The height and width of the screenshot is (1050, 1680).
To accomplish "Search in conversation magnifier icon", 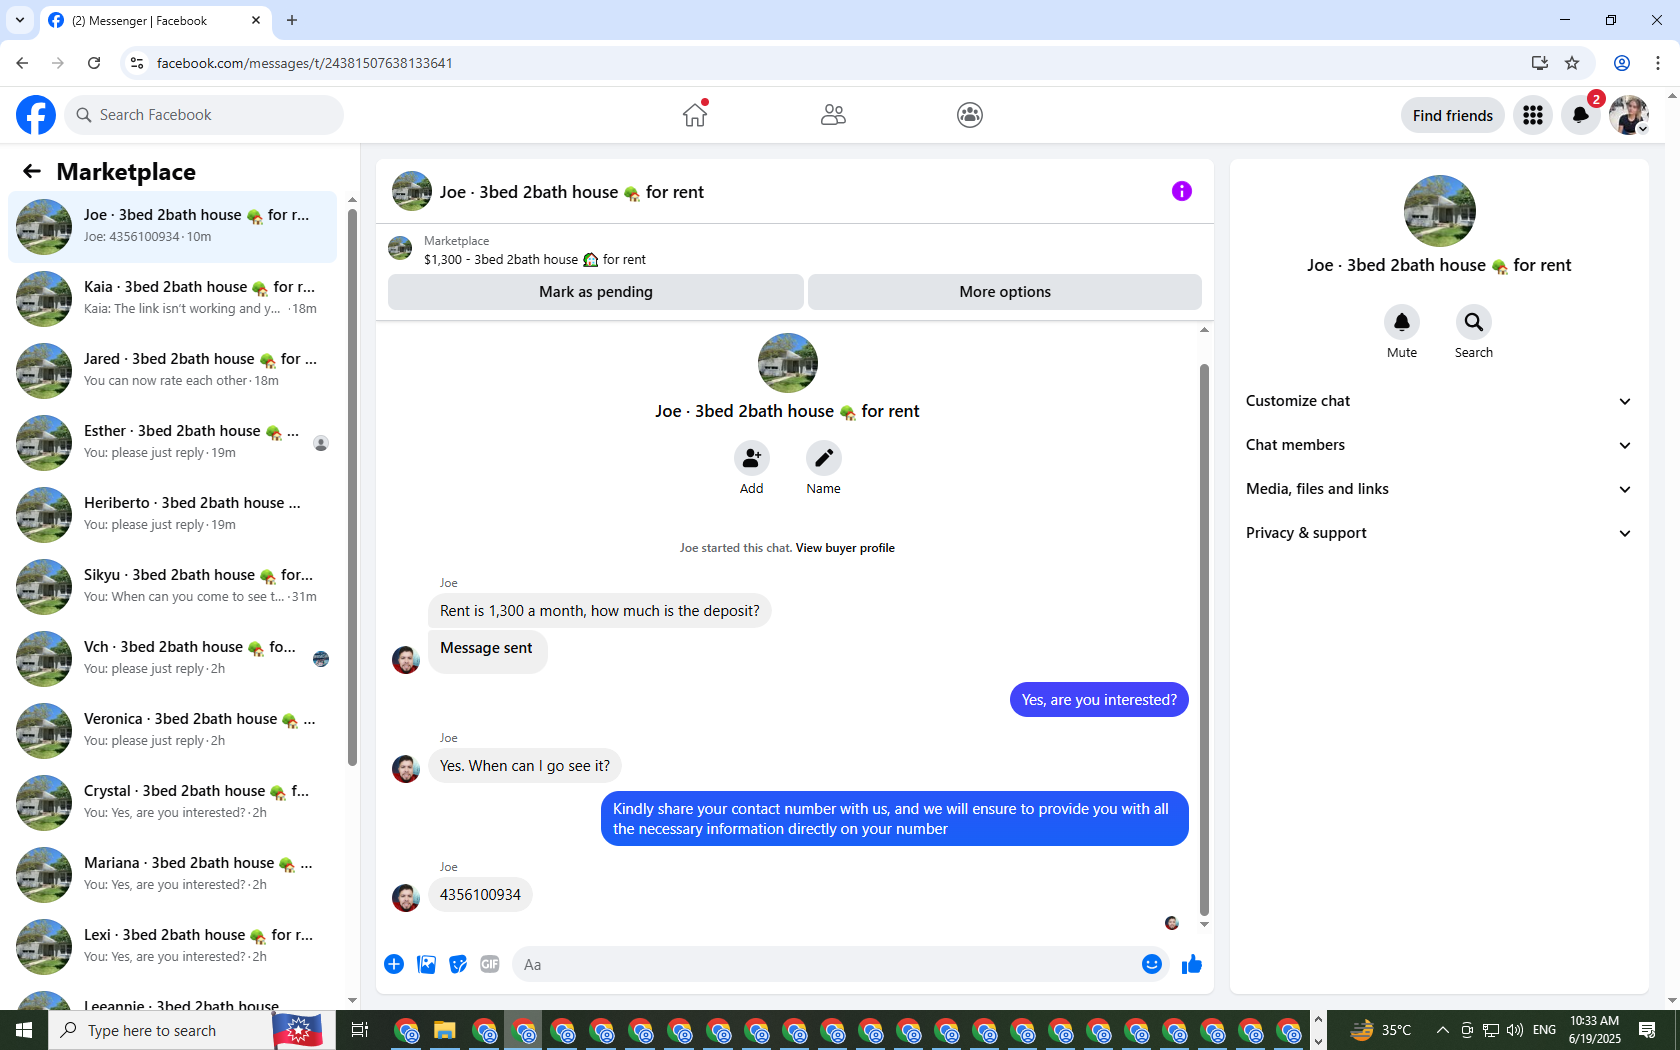I will click(x=1474, y=322).
